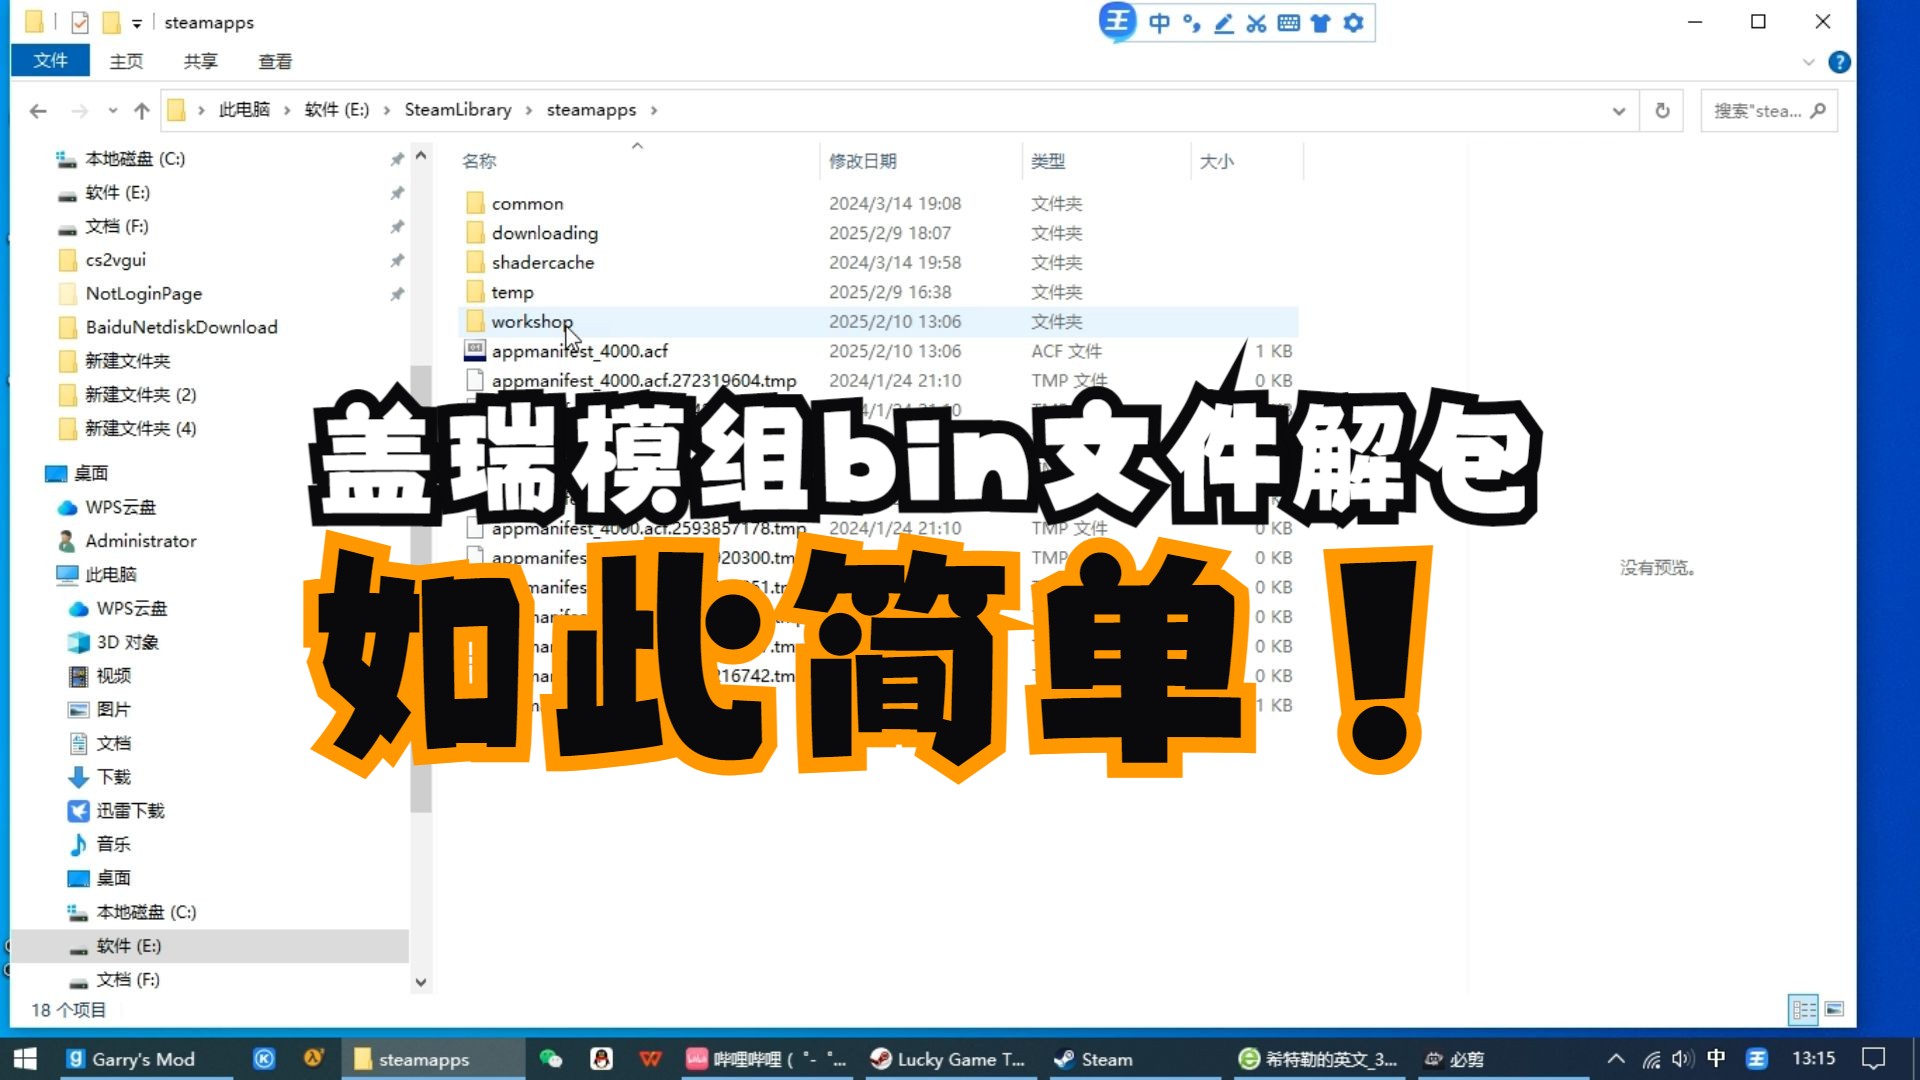Screen dimensions: 1920x1080
Task: Click SteamLibrary in the breadcrumb path
Action: (x=458, y=110)
